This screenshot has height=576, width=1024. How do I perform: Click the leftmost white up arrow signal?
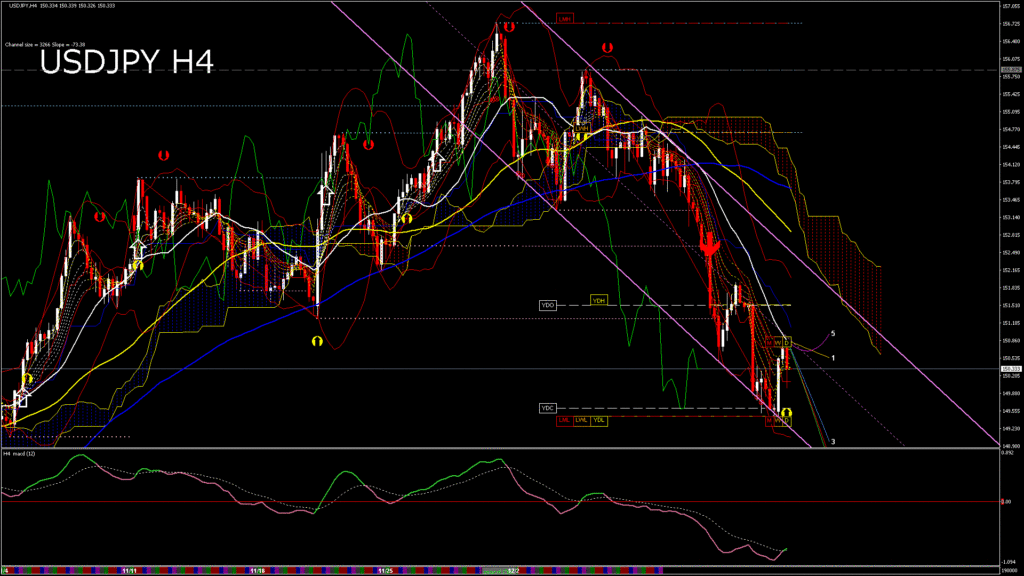21,396
